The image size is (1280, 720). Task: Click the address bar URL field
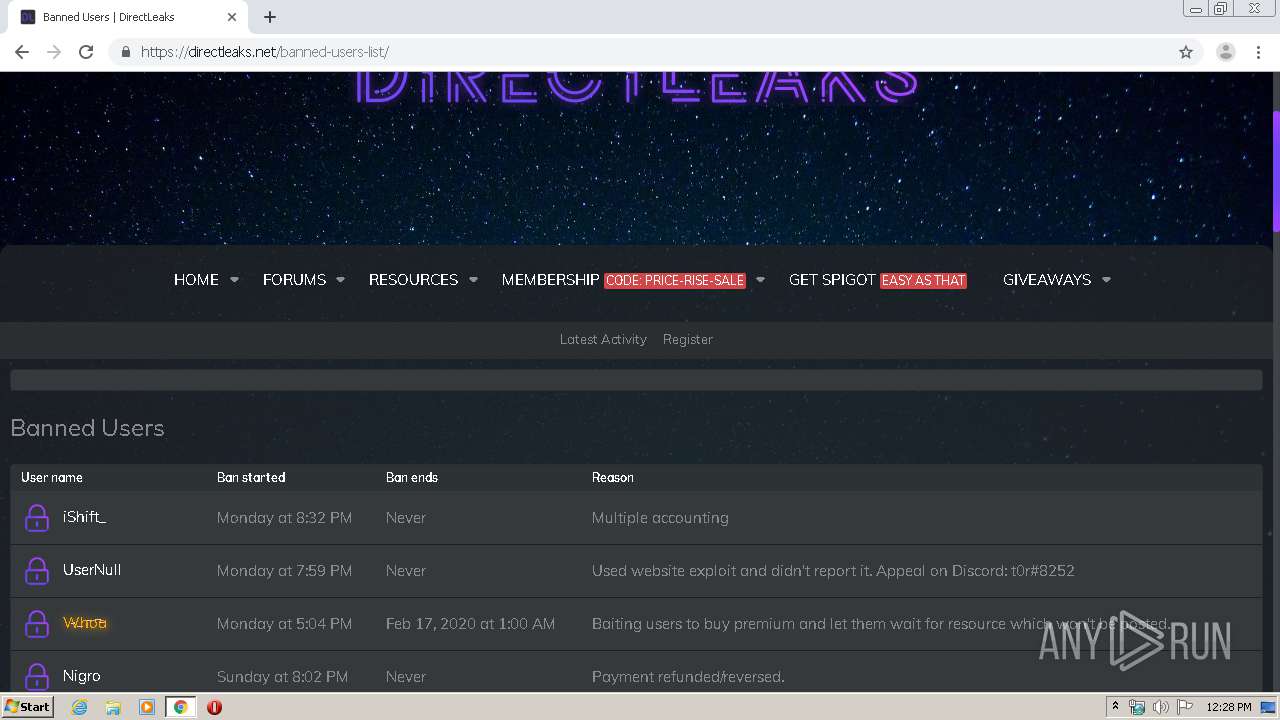640,52
